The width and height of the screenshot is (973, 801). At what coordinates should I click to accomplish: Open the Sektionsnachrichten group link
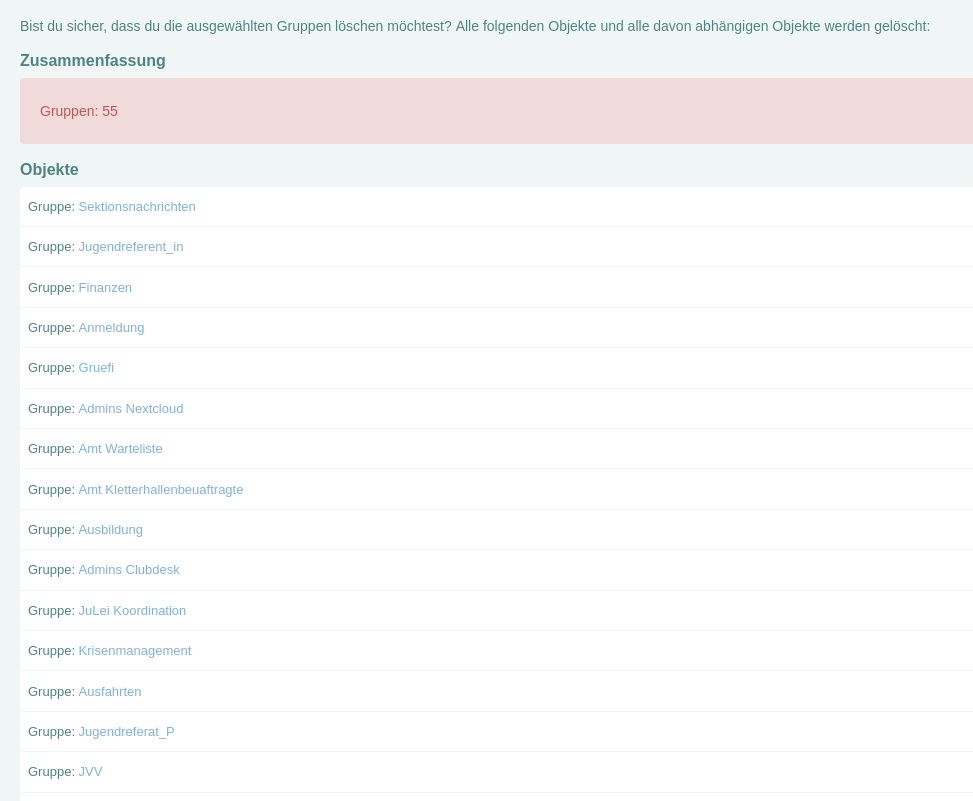pos(137,207)
